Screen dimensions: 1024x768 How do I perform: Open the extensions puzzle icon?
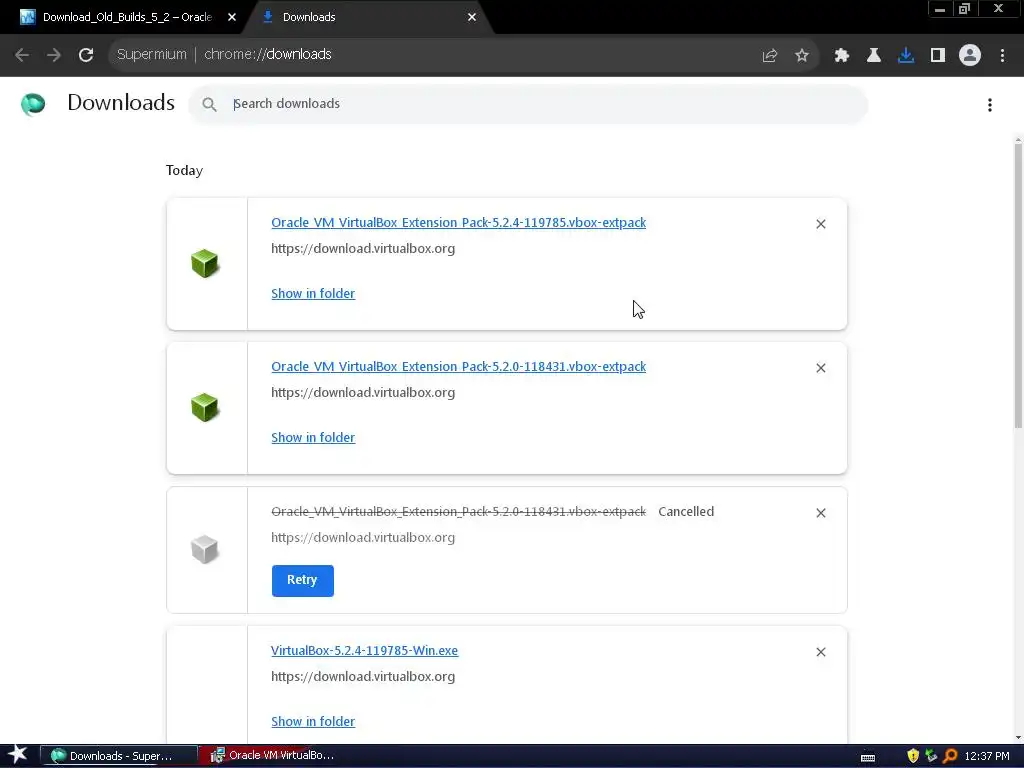pos(842,56)
